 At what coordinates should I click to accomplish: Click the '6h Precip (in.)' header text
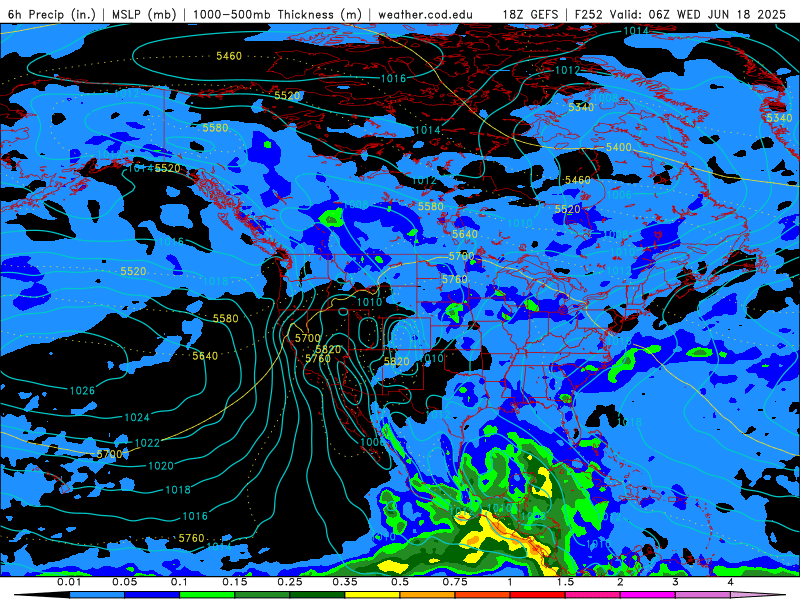(x=52, y=14)
